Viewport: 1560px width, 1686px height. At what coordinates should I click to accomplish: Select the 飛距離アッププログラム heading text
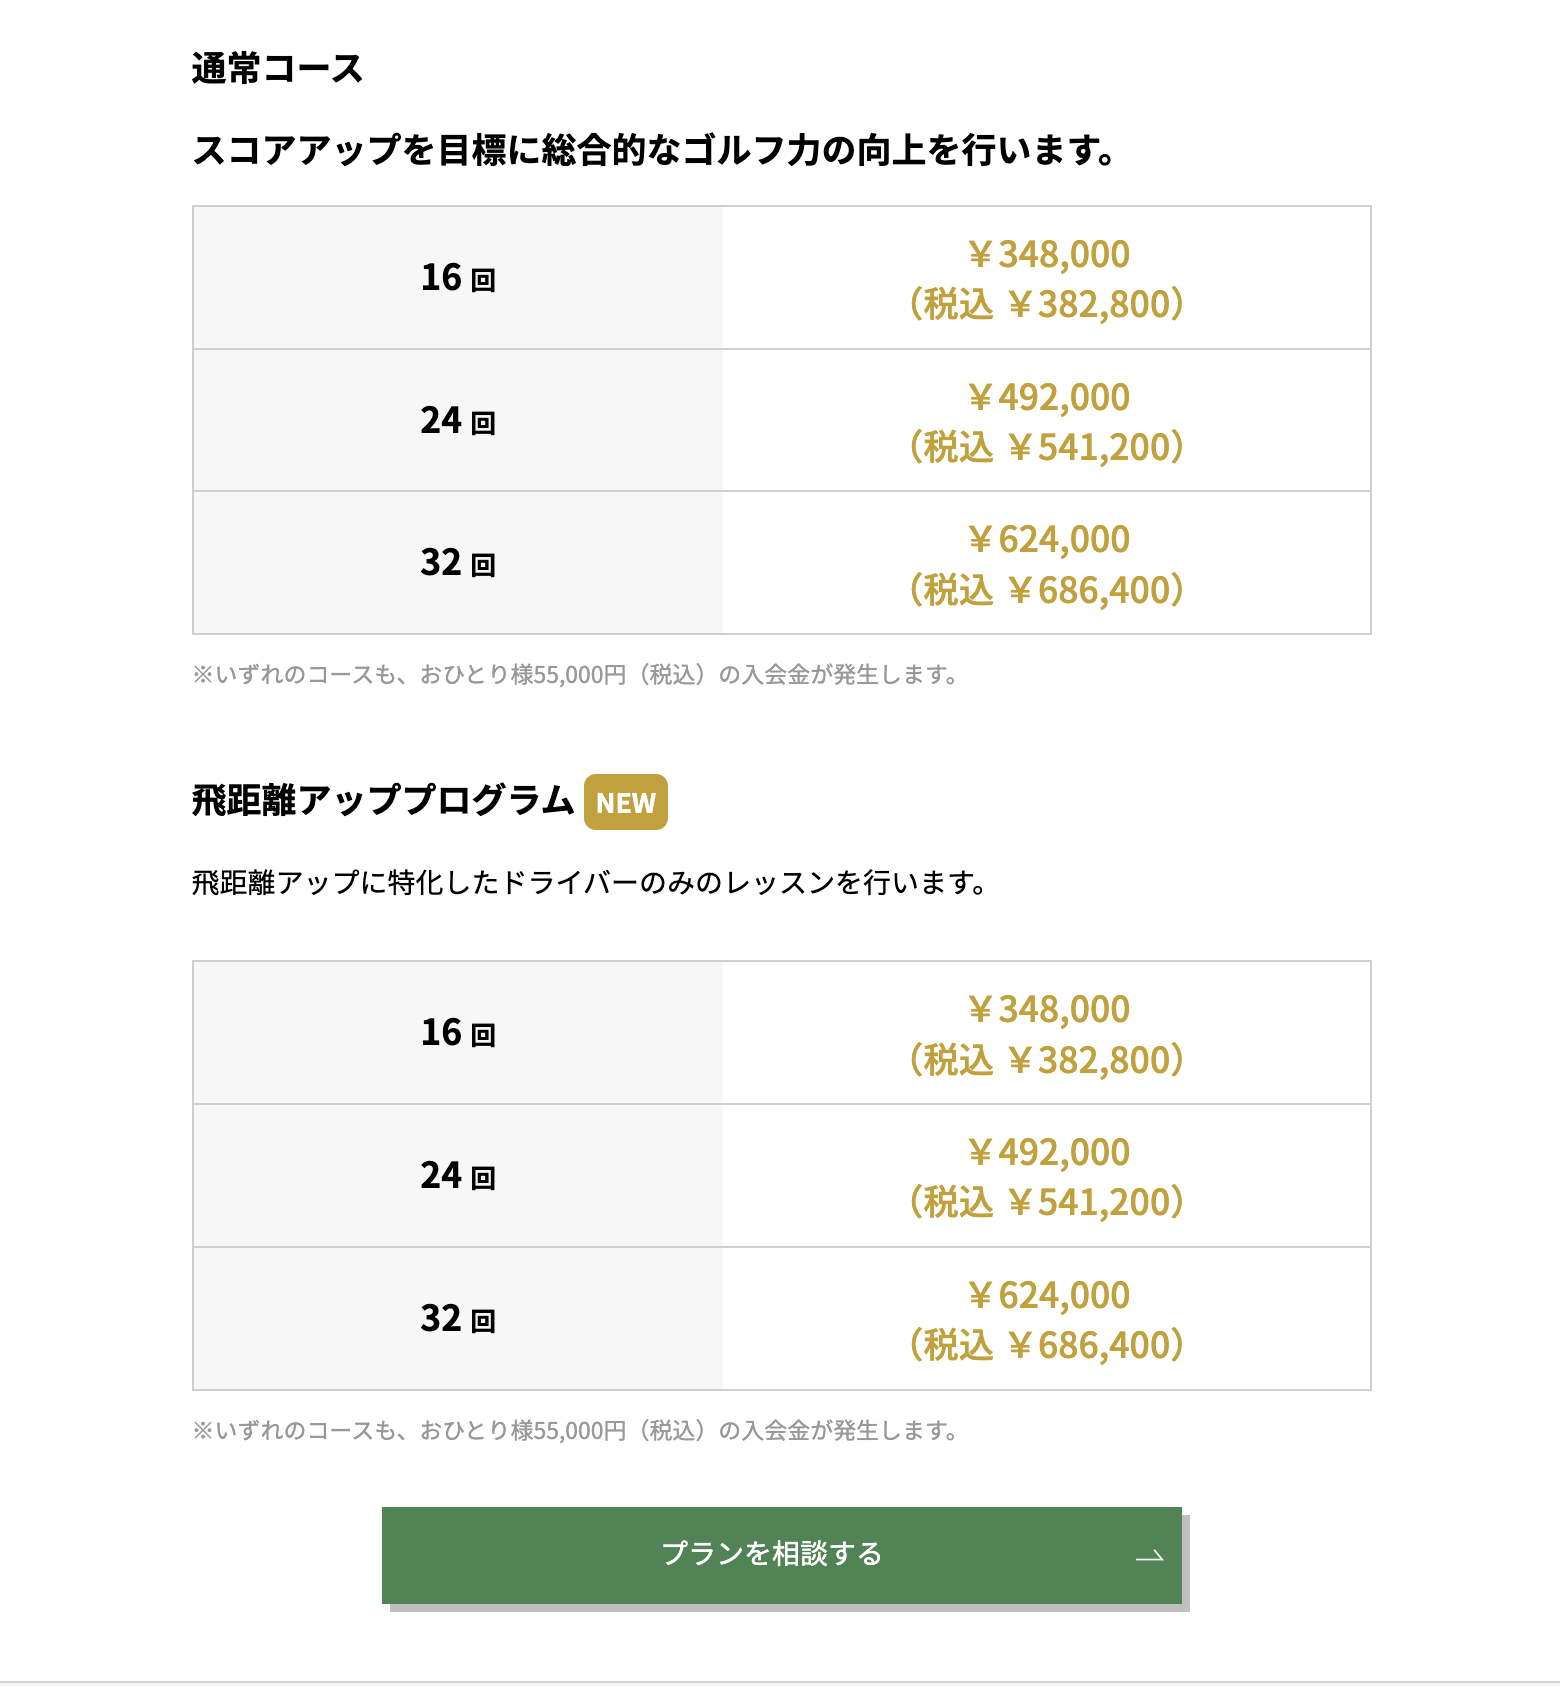tap(383, 801)
